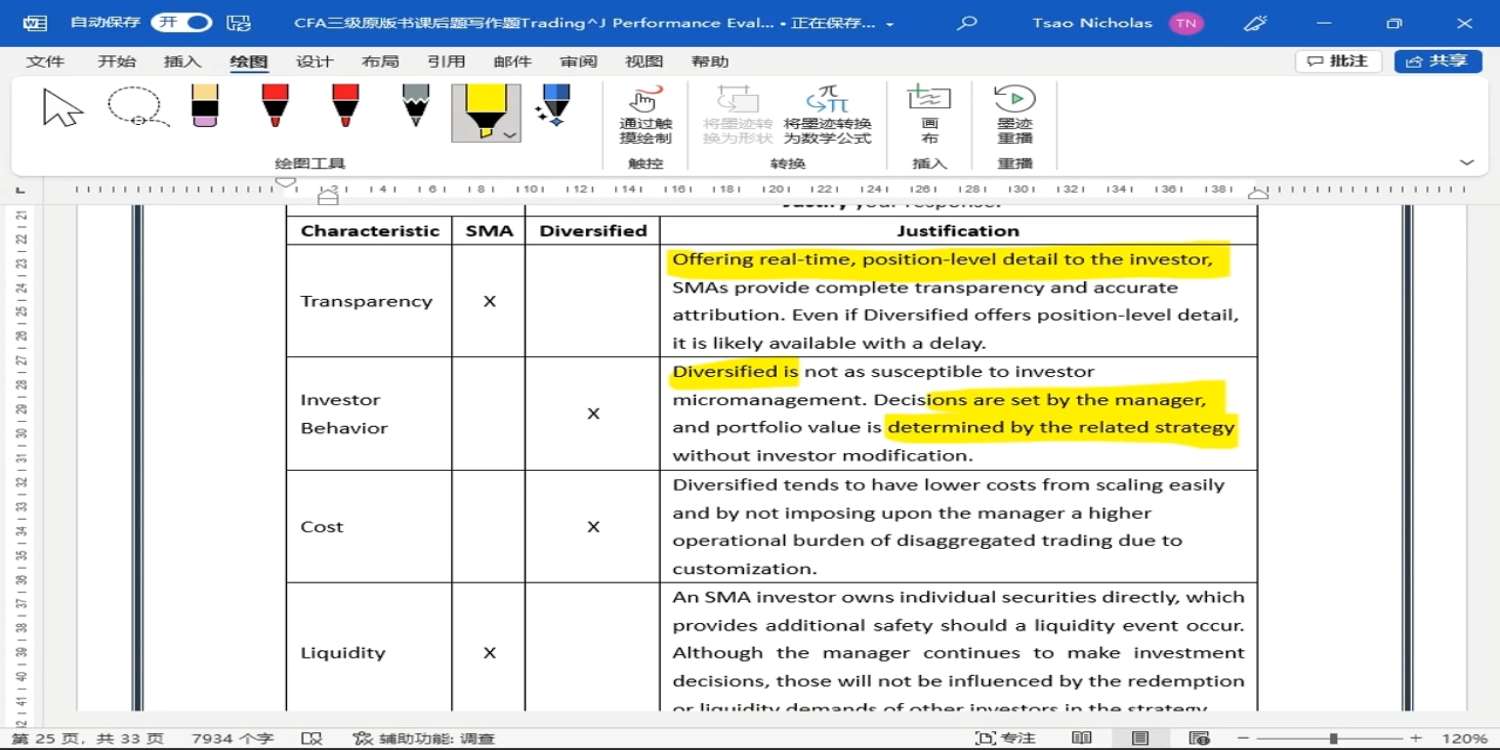Select the gray pencil tool
The height and width of the screenshot is (750, 1500).
(x=415, y=106)
